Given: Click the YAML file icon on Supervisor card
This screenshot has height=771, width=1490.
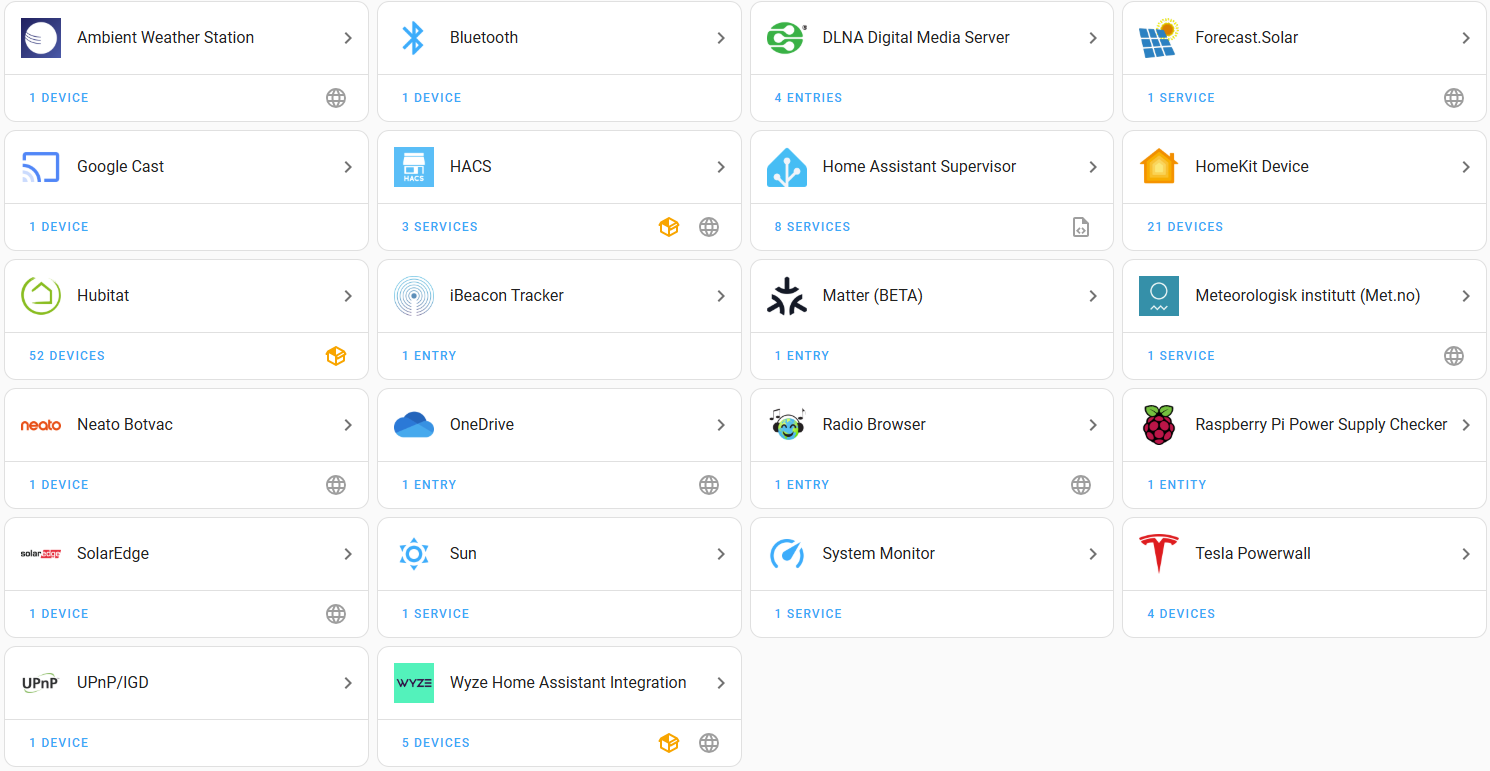Looking at the screenshot, I should click(1081, 227).
